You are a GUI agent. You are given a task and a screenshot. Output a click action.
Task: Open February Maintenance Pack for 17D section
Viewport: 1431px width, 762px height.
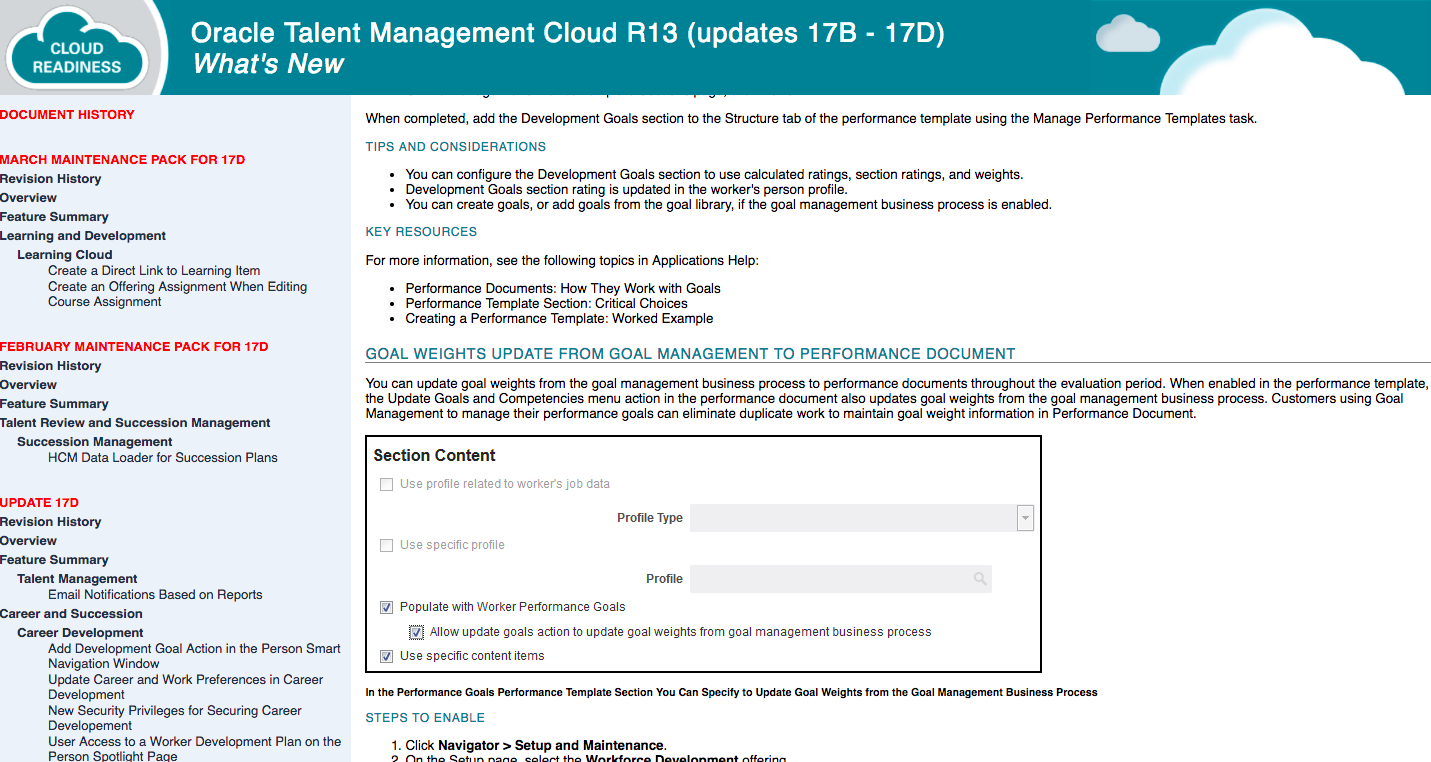point(134,347)
